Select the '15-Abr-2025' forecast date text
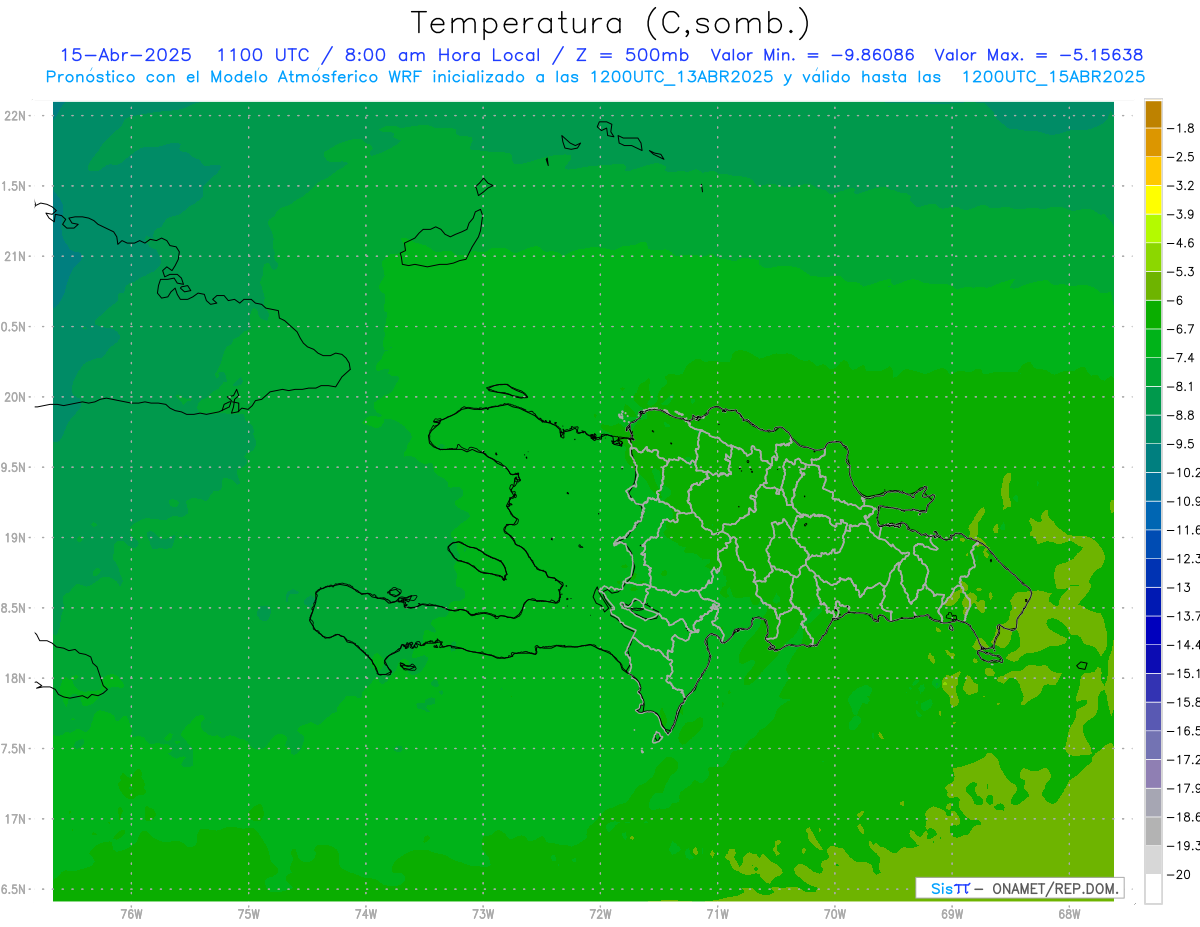This screenshot has height=927, width=1200. (126, 55)
